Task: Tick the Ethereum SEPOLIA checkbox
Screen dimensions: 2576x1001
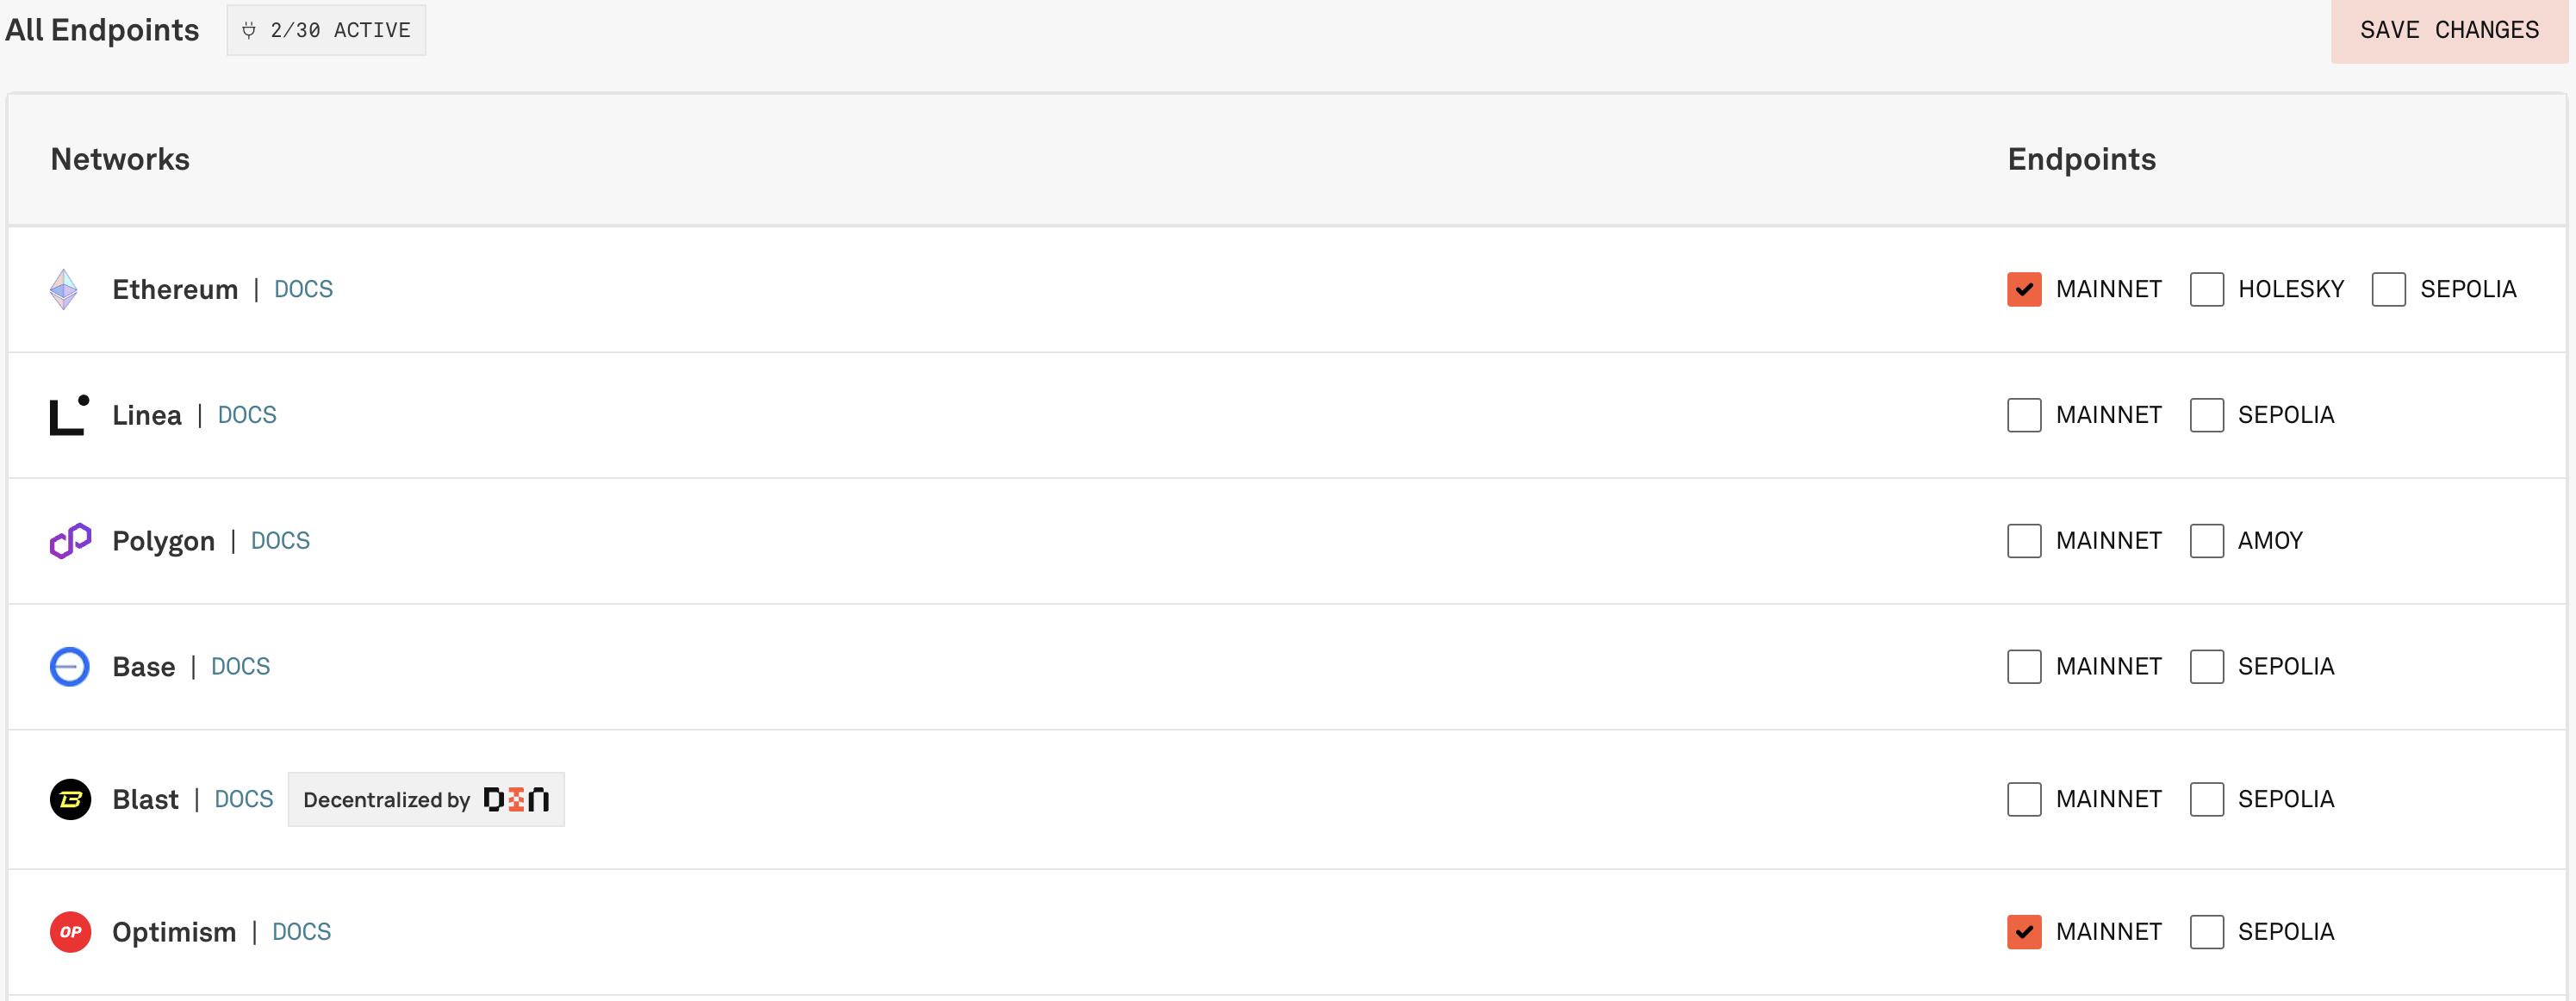Action: point(2388,290)
